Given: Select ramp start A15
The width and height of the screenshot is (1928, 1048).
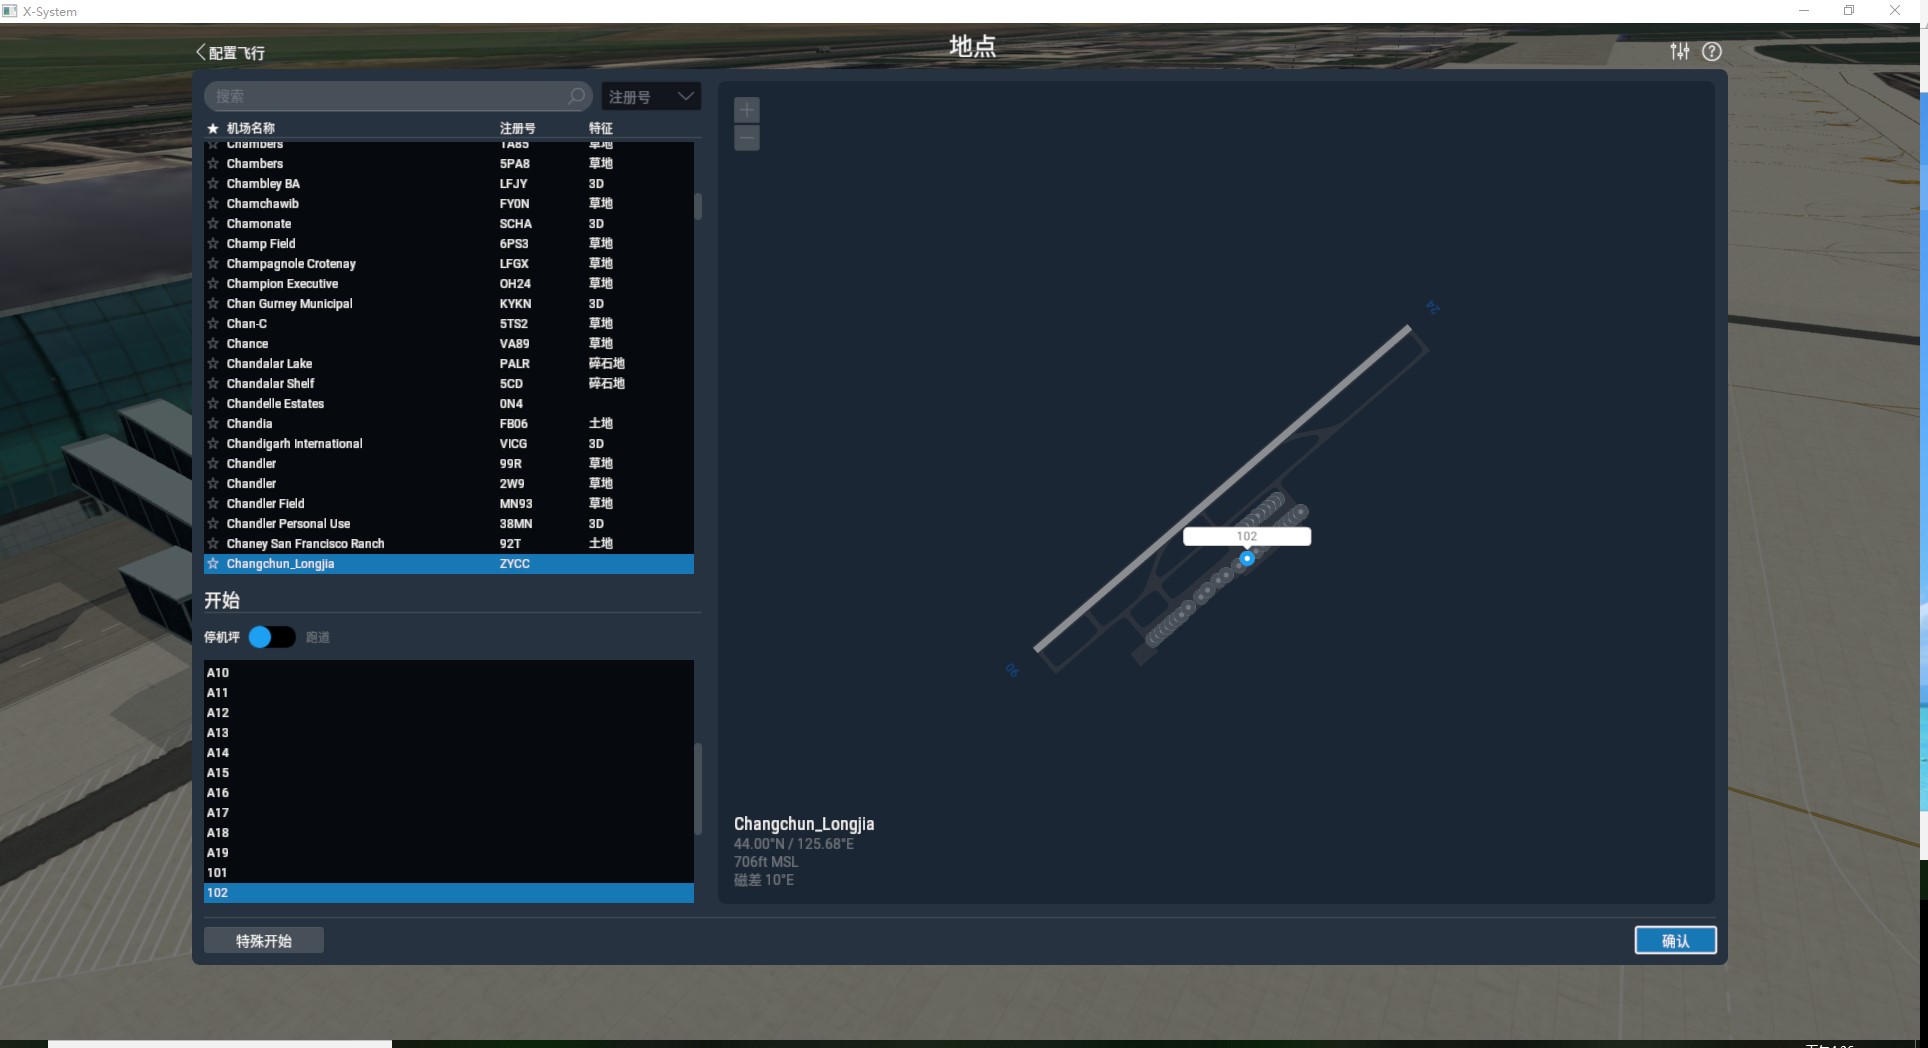Looking at the screenshot, I should pyautogui.click(x=449, y=773).
